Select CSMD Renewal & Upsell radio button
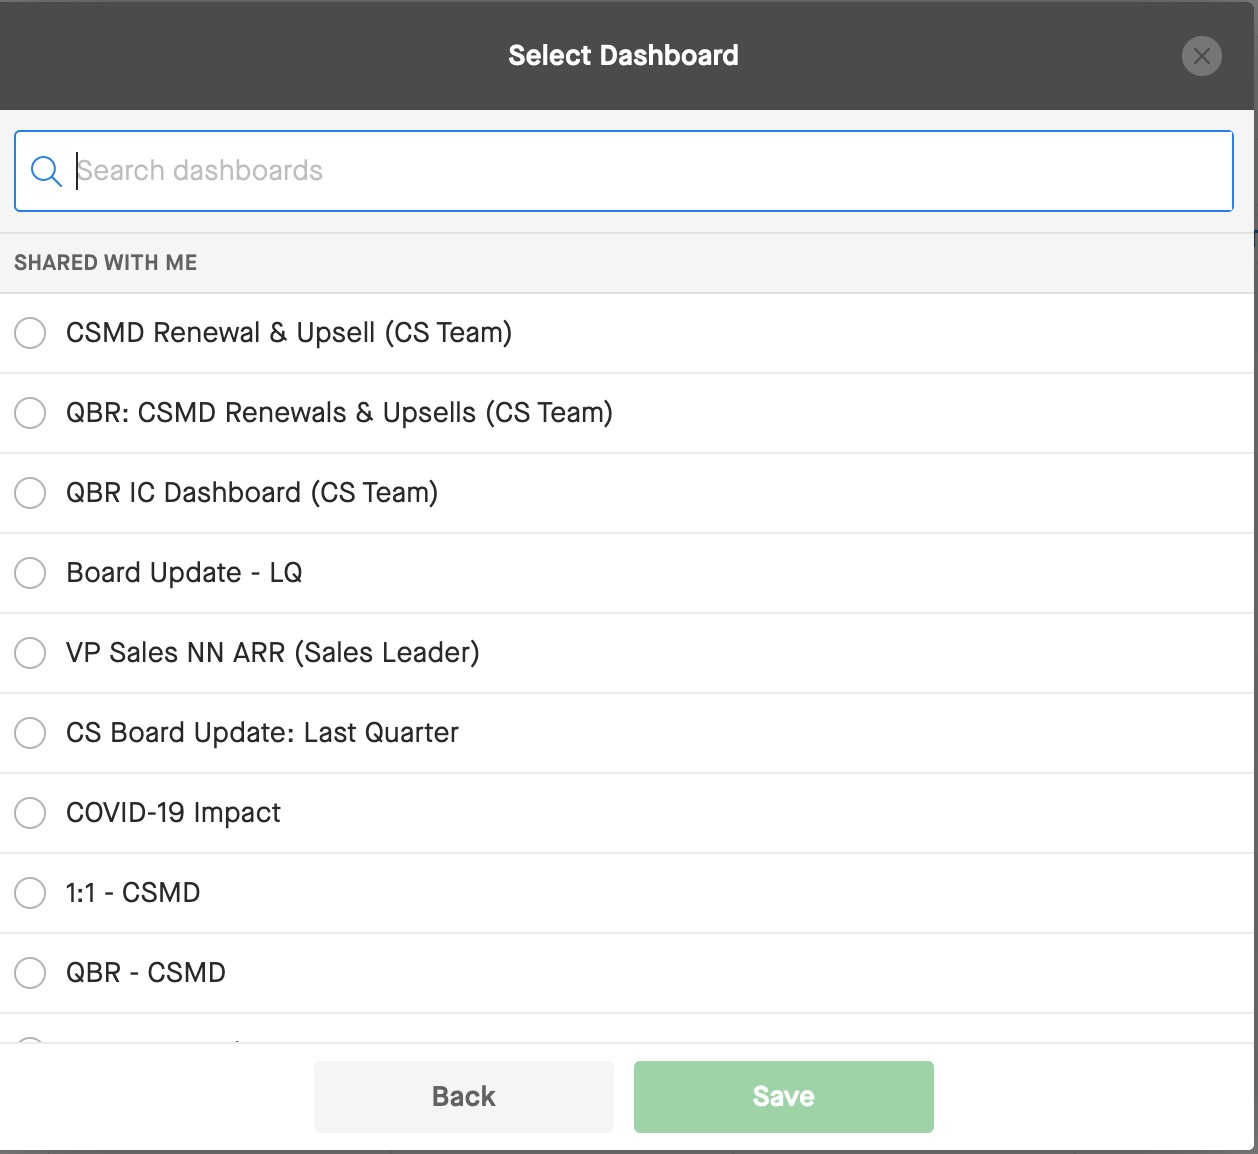 (x=30, y=333)
